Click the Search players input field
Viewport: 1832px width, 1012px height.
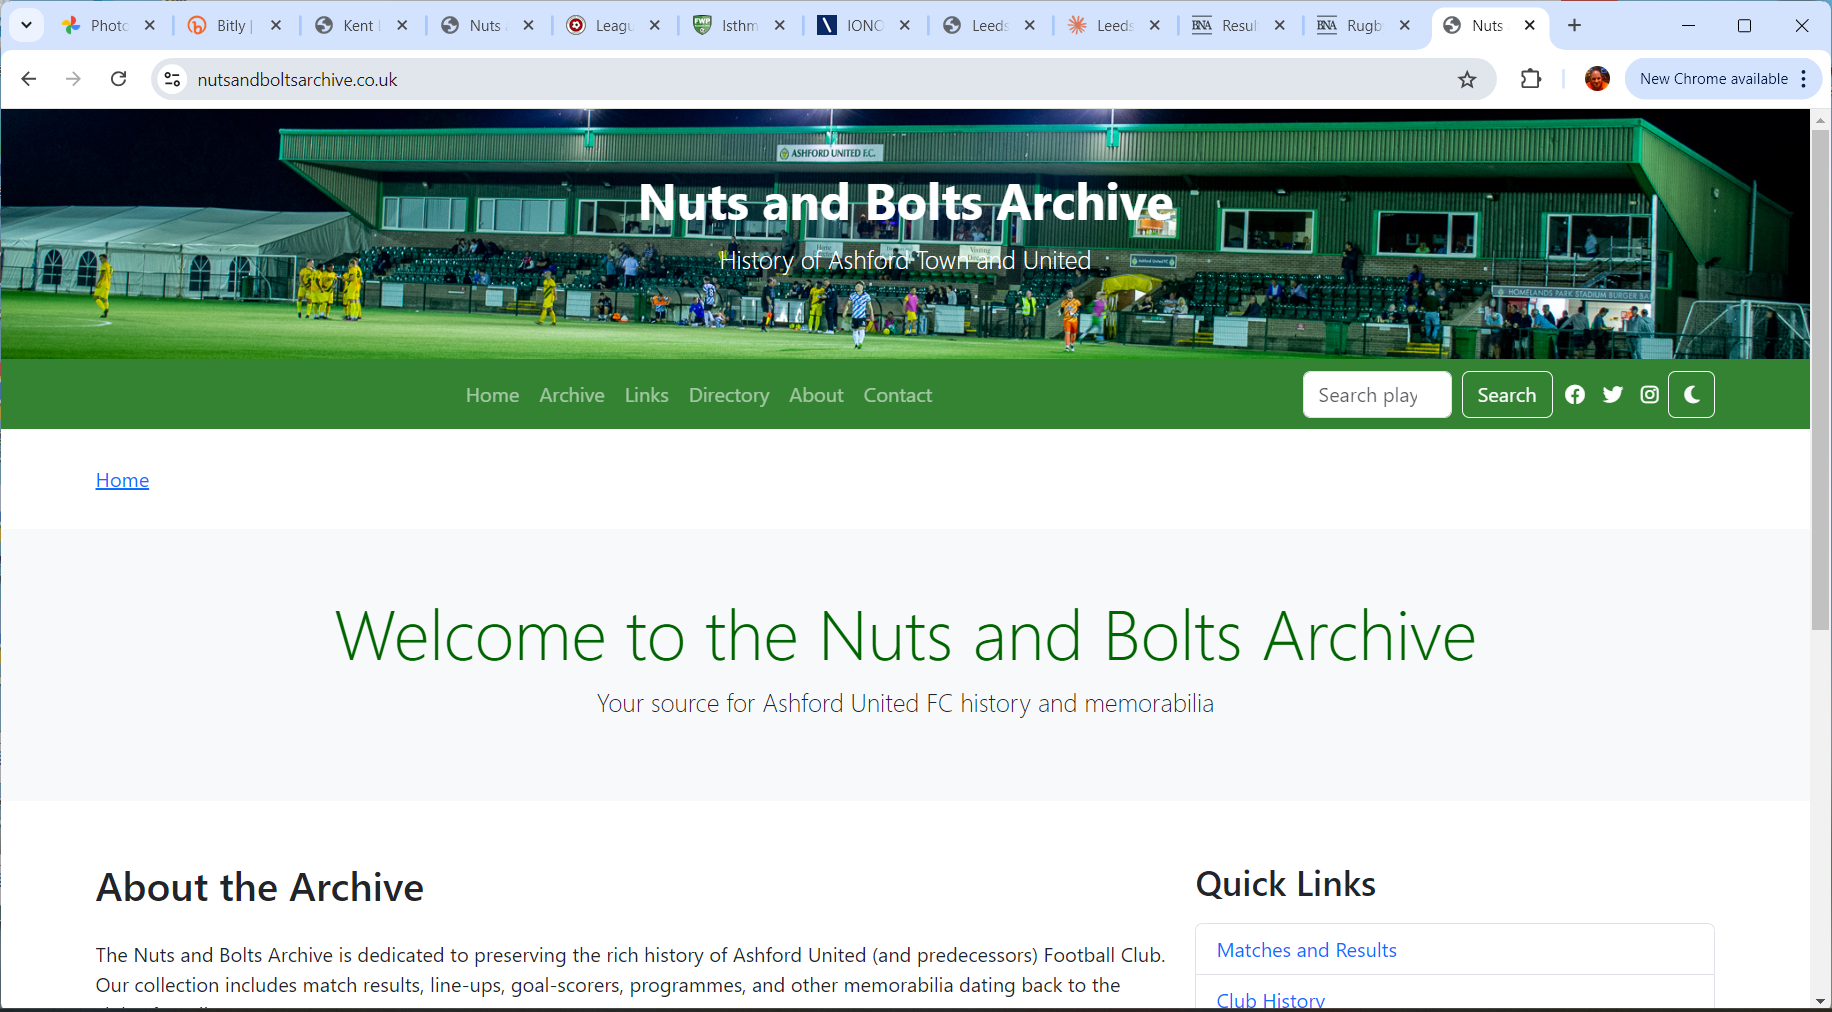(x=1376, y=395)
